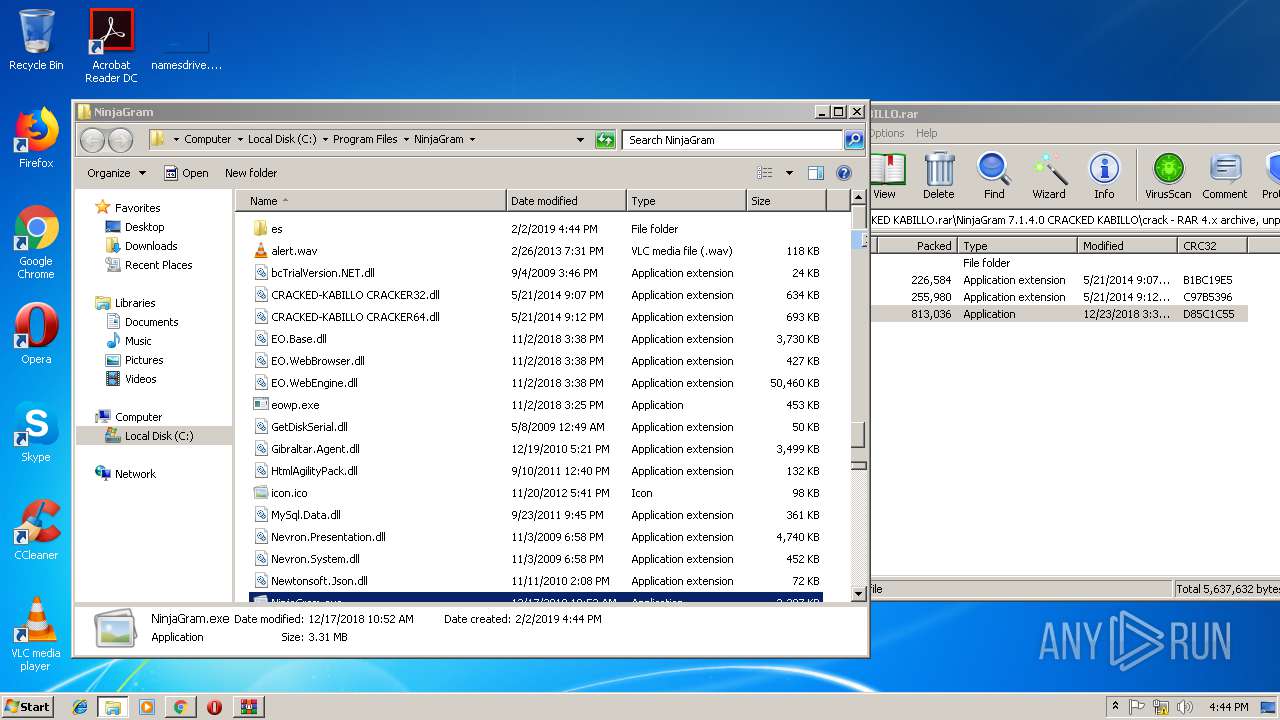
Task: Open Internet Explorer from taskbar
Action: (80, 707)
